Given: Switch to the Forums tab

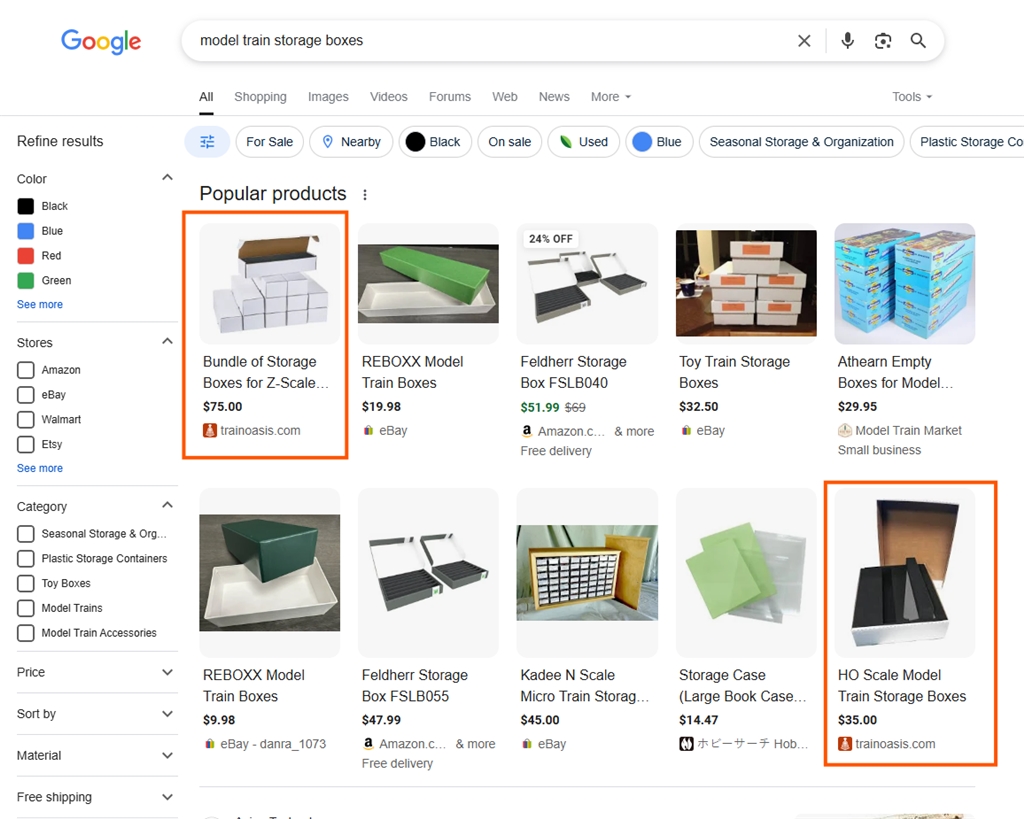Looking at the screenshot, I should 449,97.
